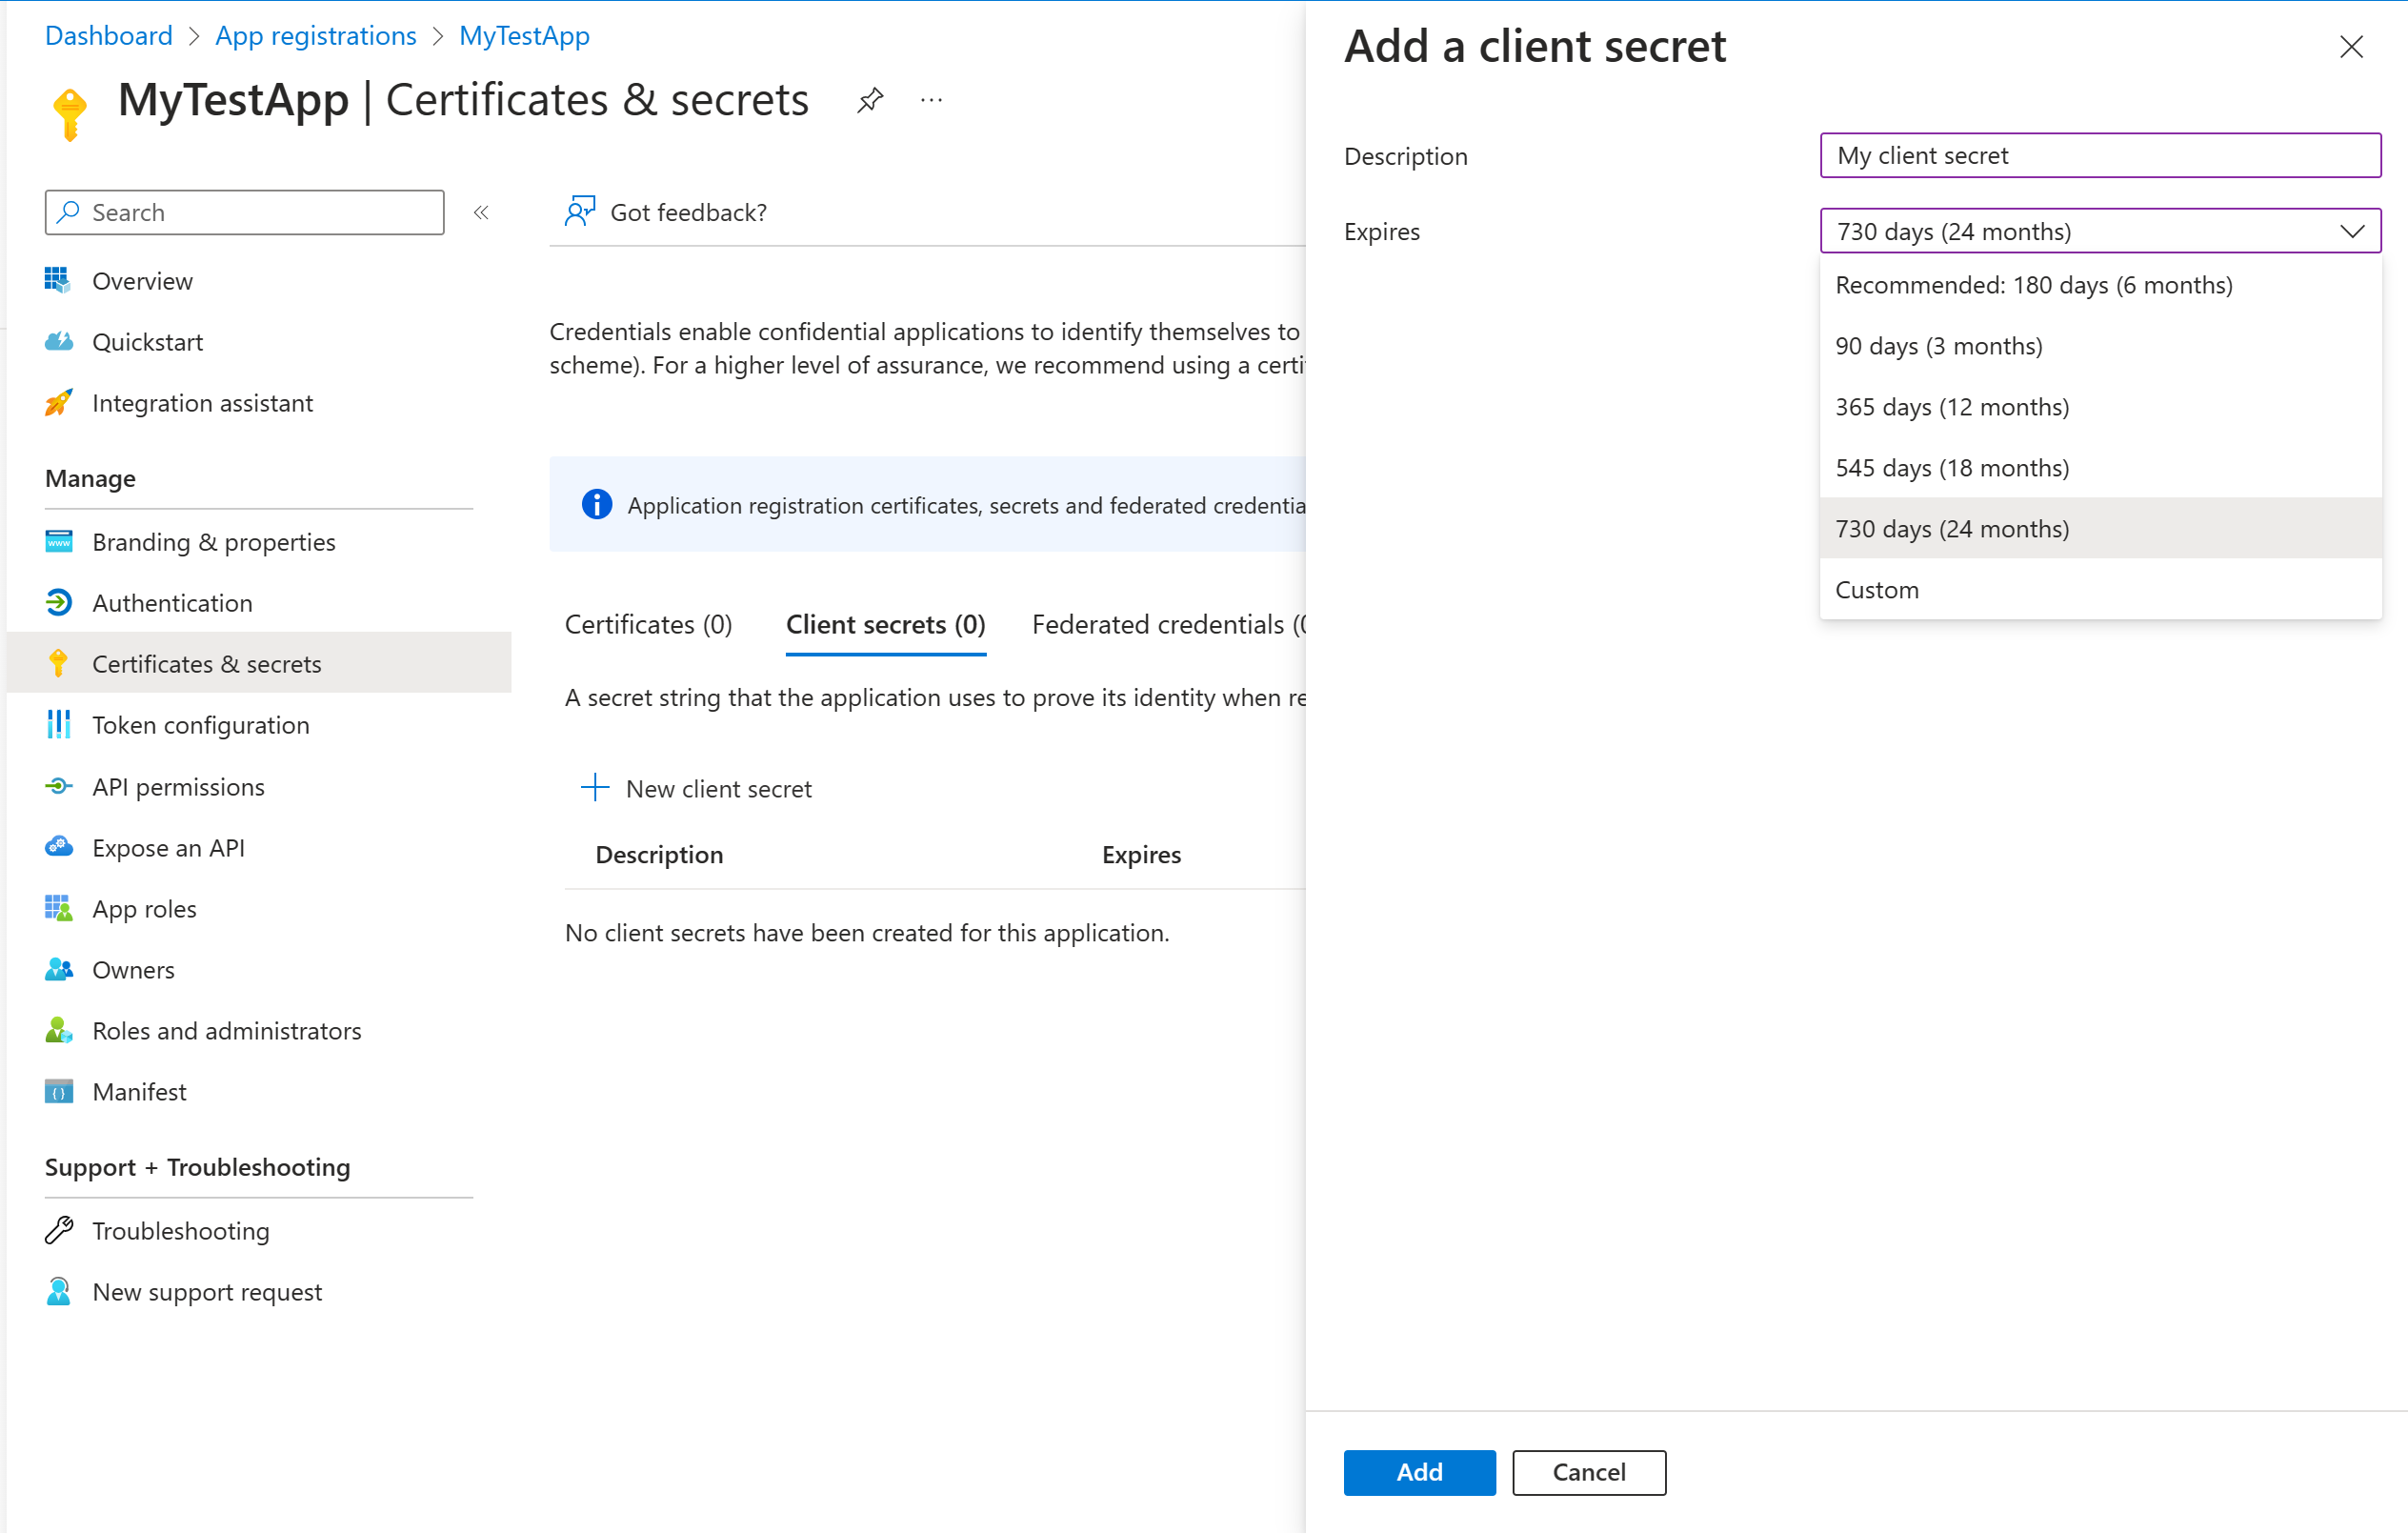This screenshot has height=1534, width=2408.
Task: Choose 545 days (18 months) option
Action: click(2100, 468)
